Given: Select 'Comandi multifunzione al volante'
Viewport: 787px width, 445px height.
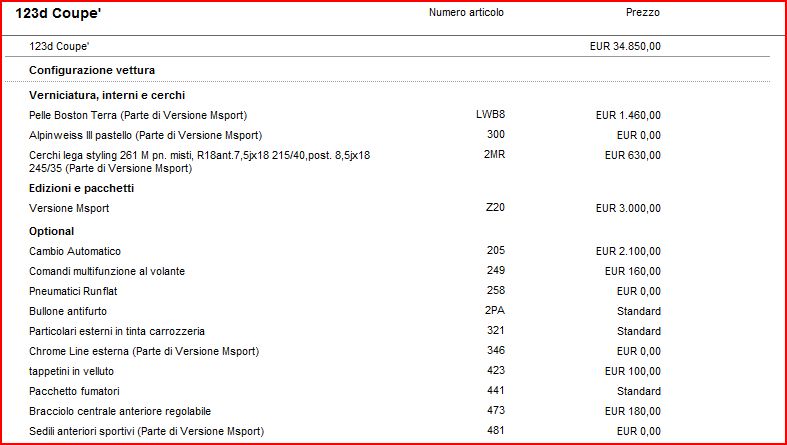Looking at the screenshot, I should tap(107, 271).
